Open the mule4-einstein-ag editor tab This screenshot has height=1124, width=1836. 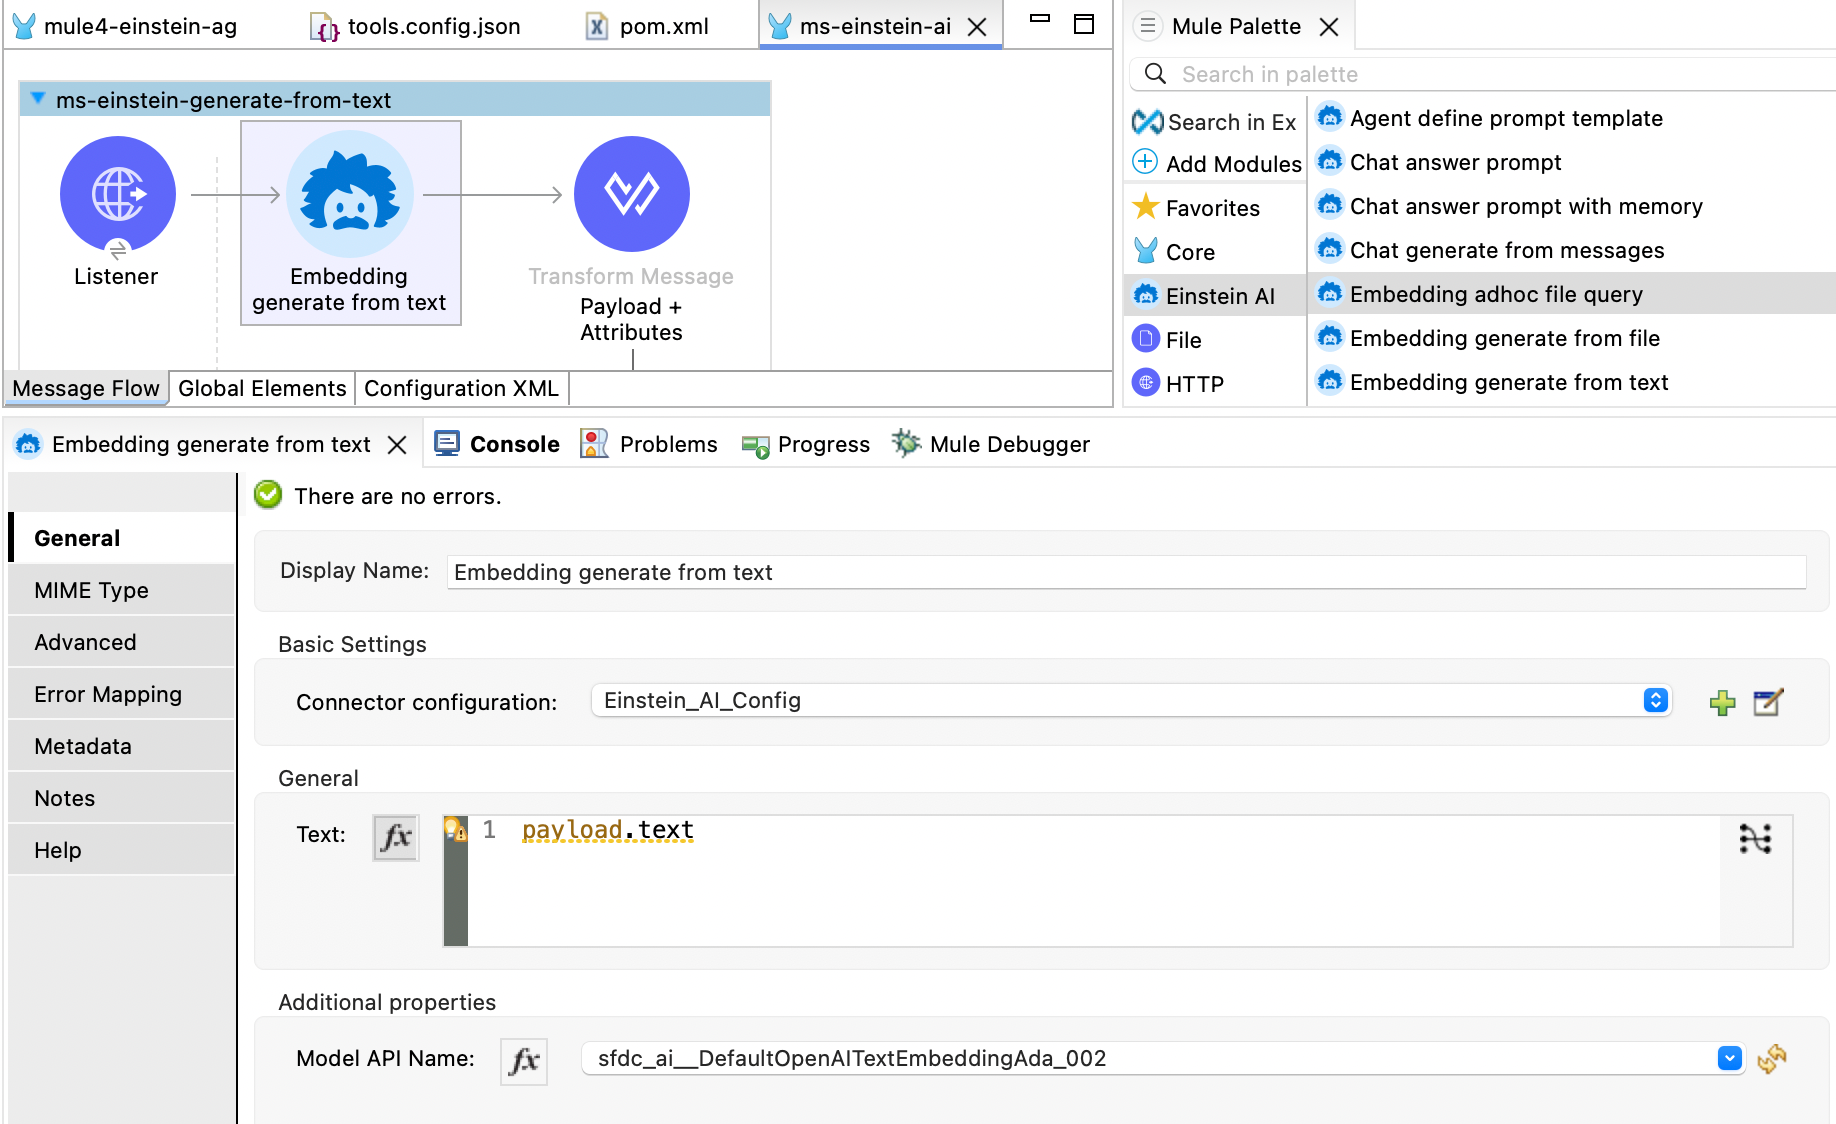tap(124, 26)
